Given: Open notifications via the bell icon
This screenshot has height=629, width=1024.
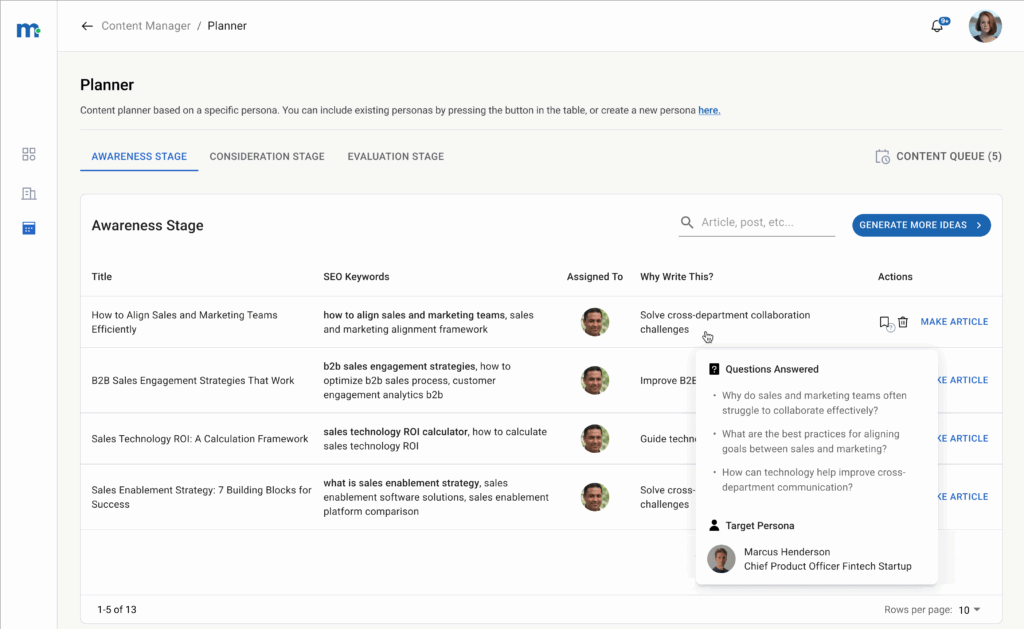Looking at the screenshot, I should pos(936,25).
